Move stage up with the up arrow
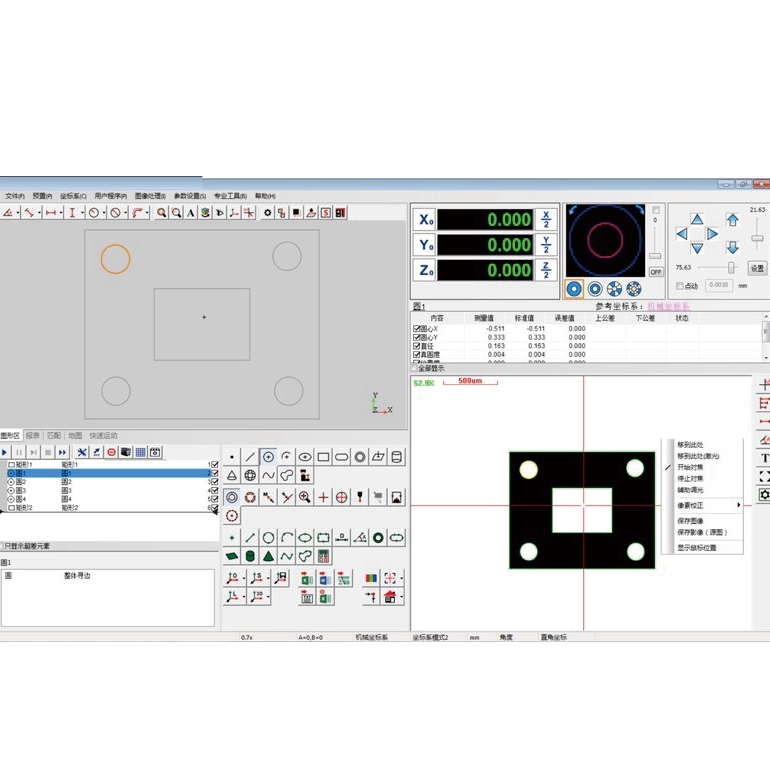 pyautogui.click(x=697, y=219)
